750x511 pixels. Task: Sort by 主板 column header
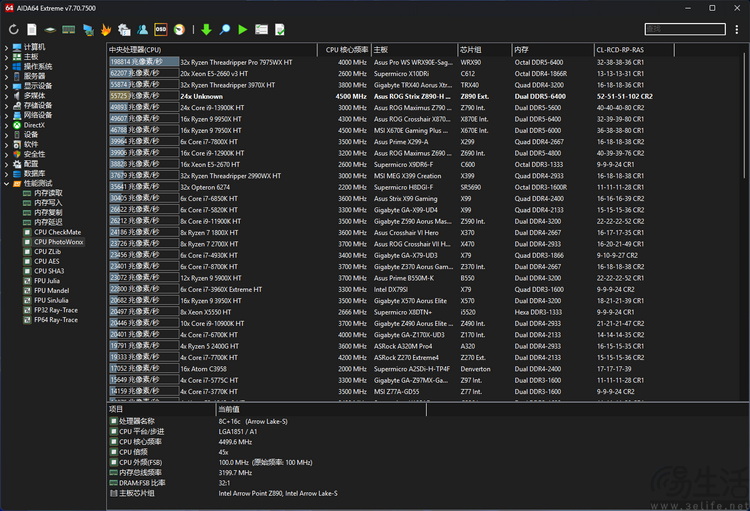tap(414, 50)
